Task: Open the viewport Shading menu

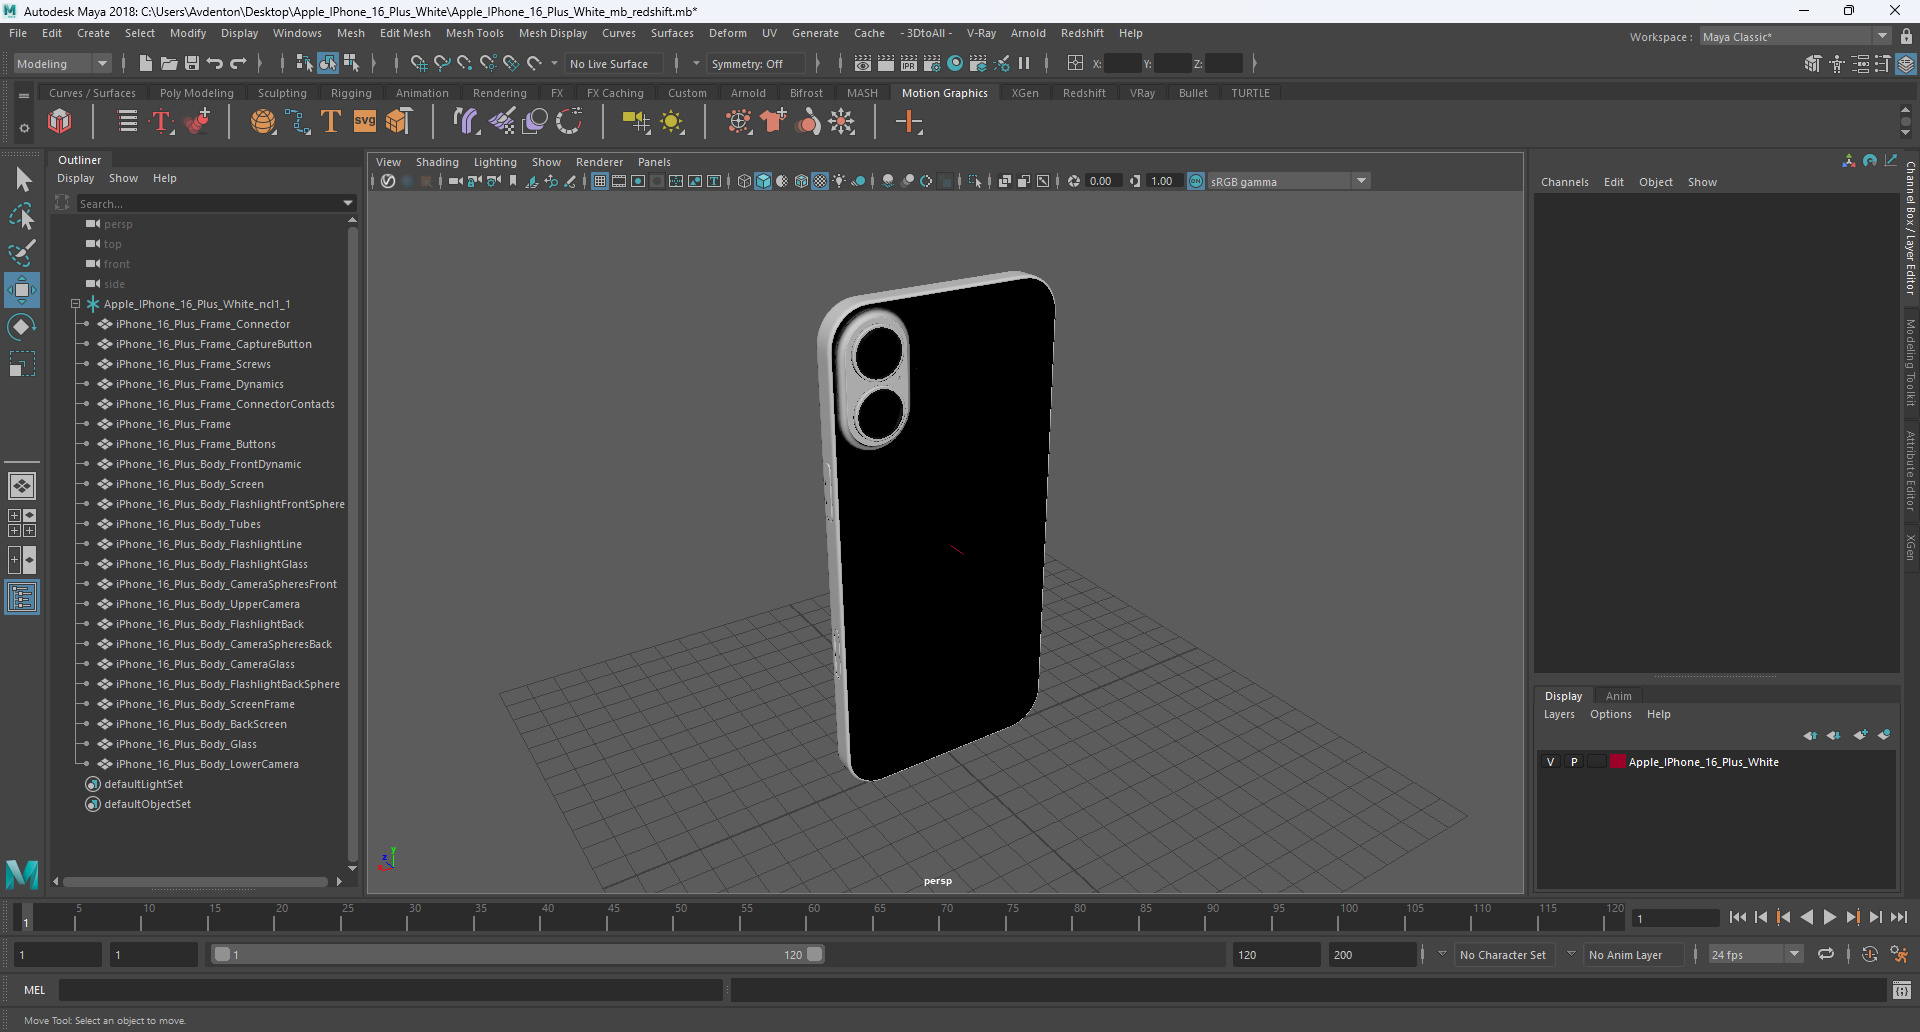Action: 437,162
